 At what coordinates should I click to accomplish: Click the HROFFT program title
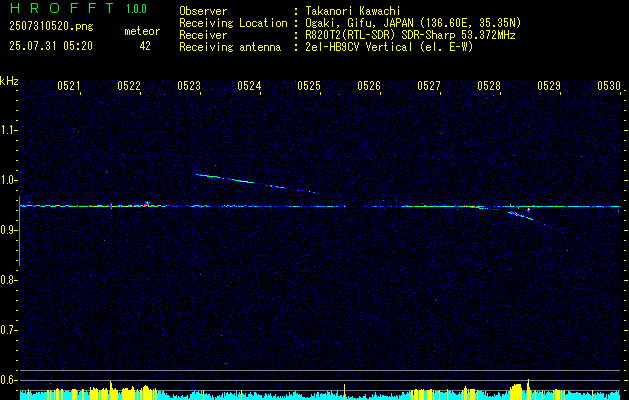(x=62, y=8)
